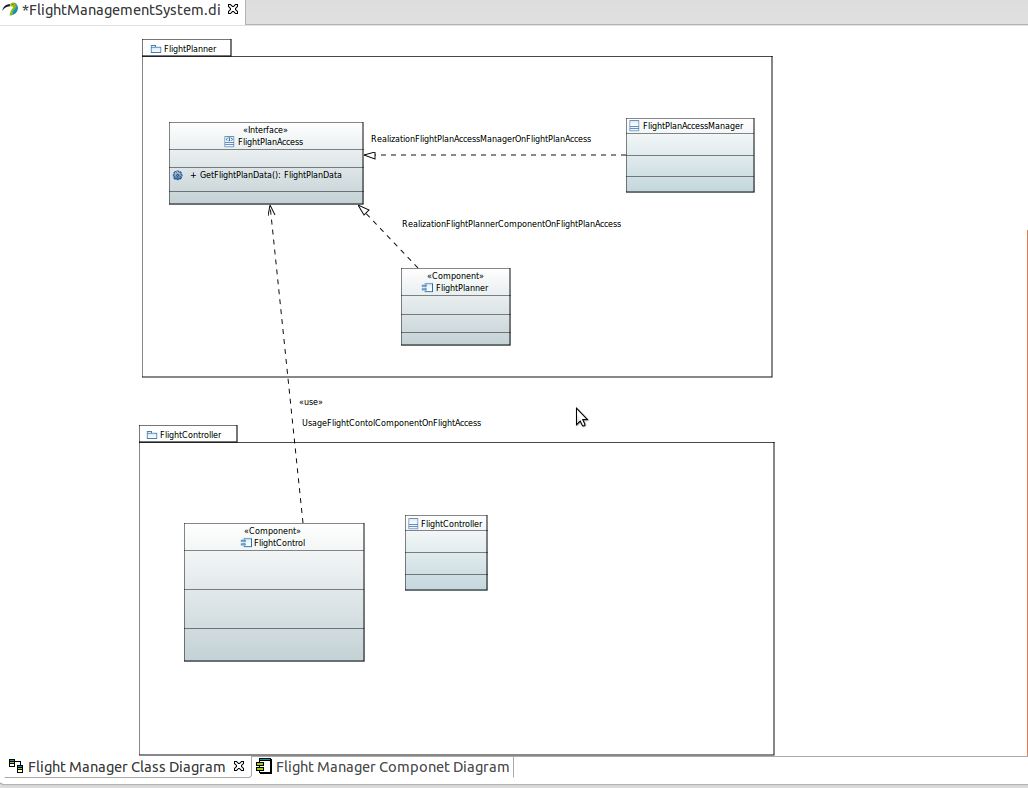The height and width of the screenshot is (788, 1028).
Task: Select the «Component» stereotype above FlightControl
Action: 273,531
